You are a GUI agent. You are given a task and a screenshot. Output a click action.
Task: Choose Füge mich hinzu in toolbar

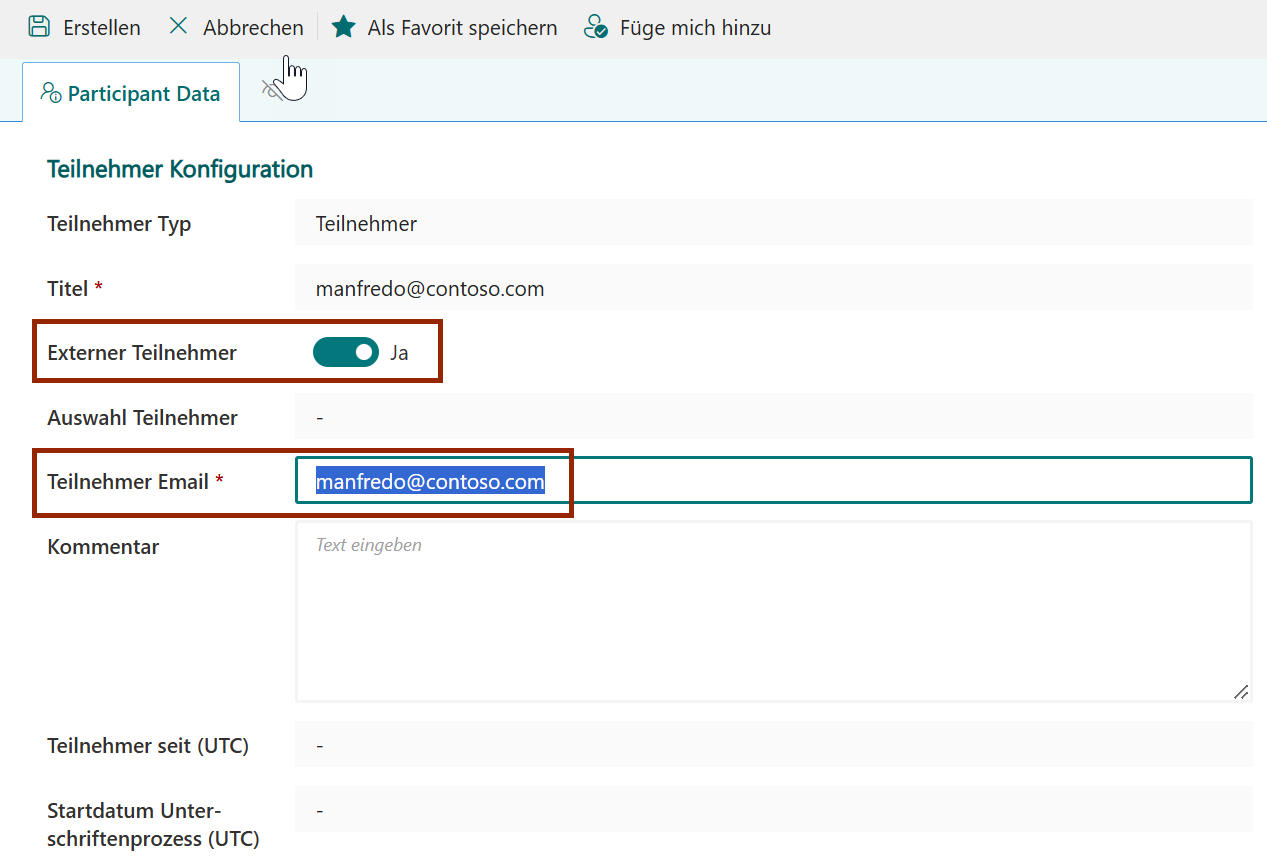(695, 28)
